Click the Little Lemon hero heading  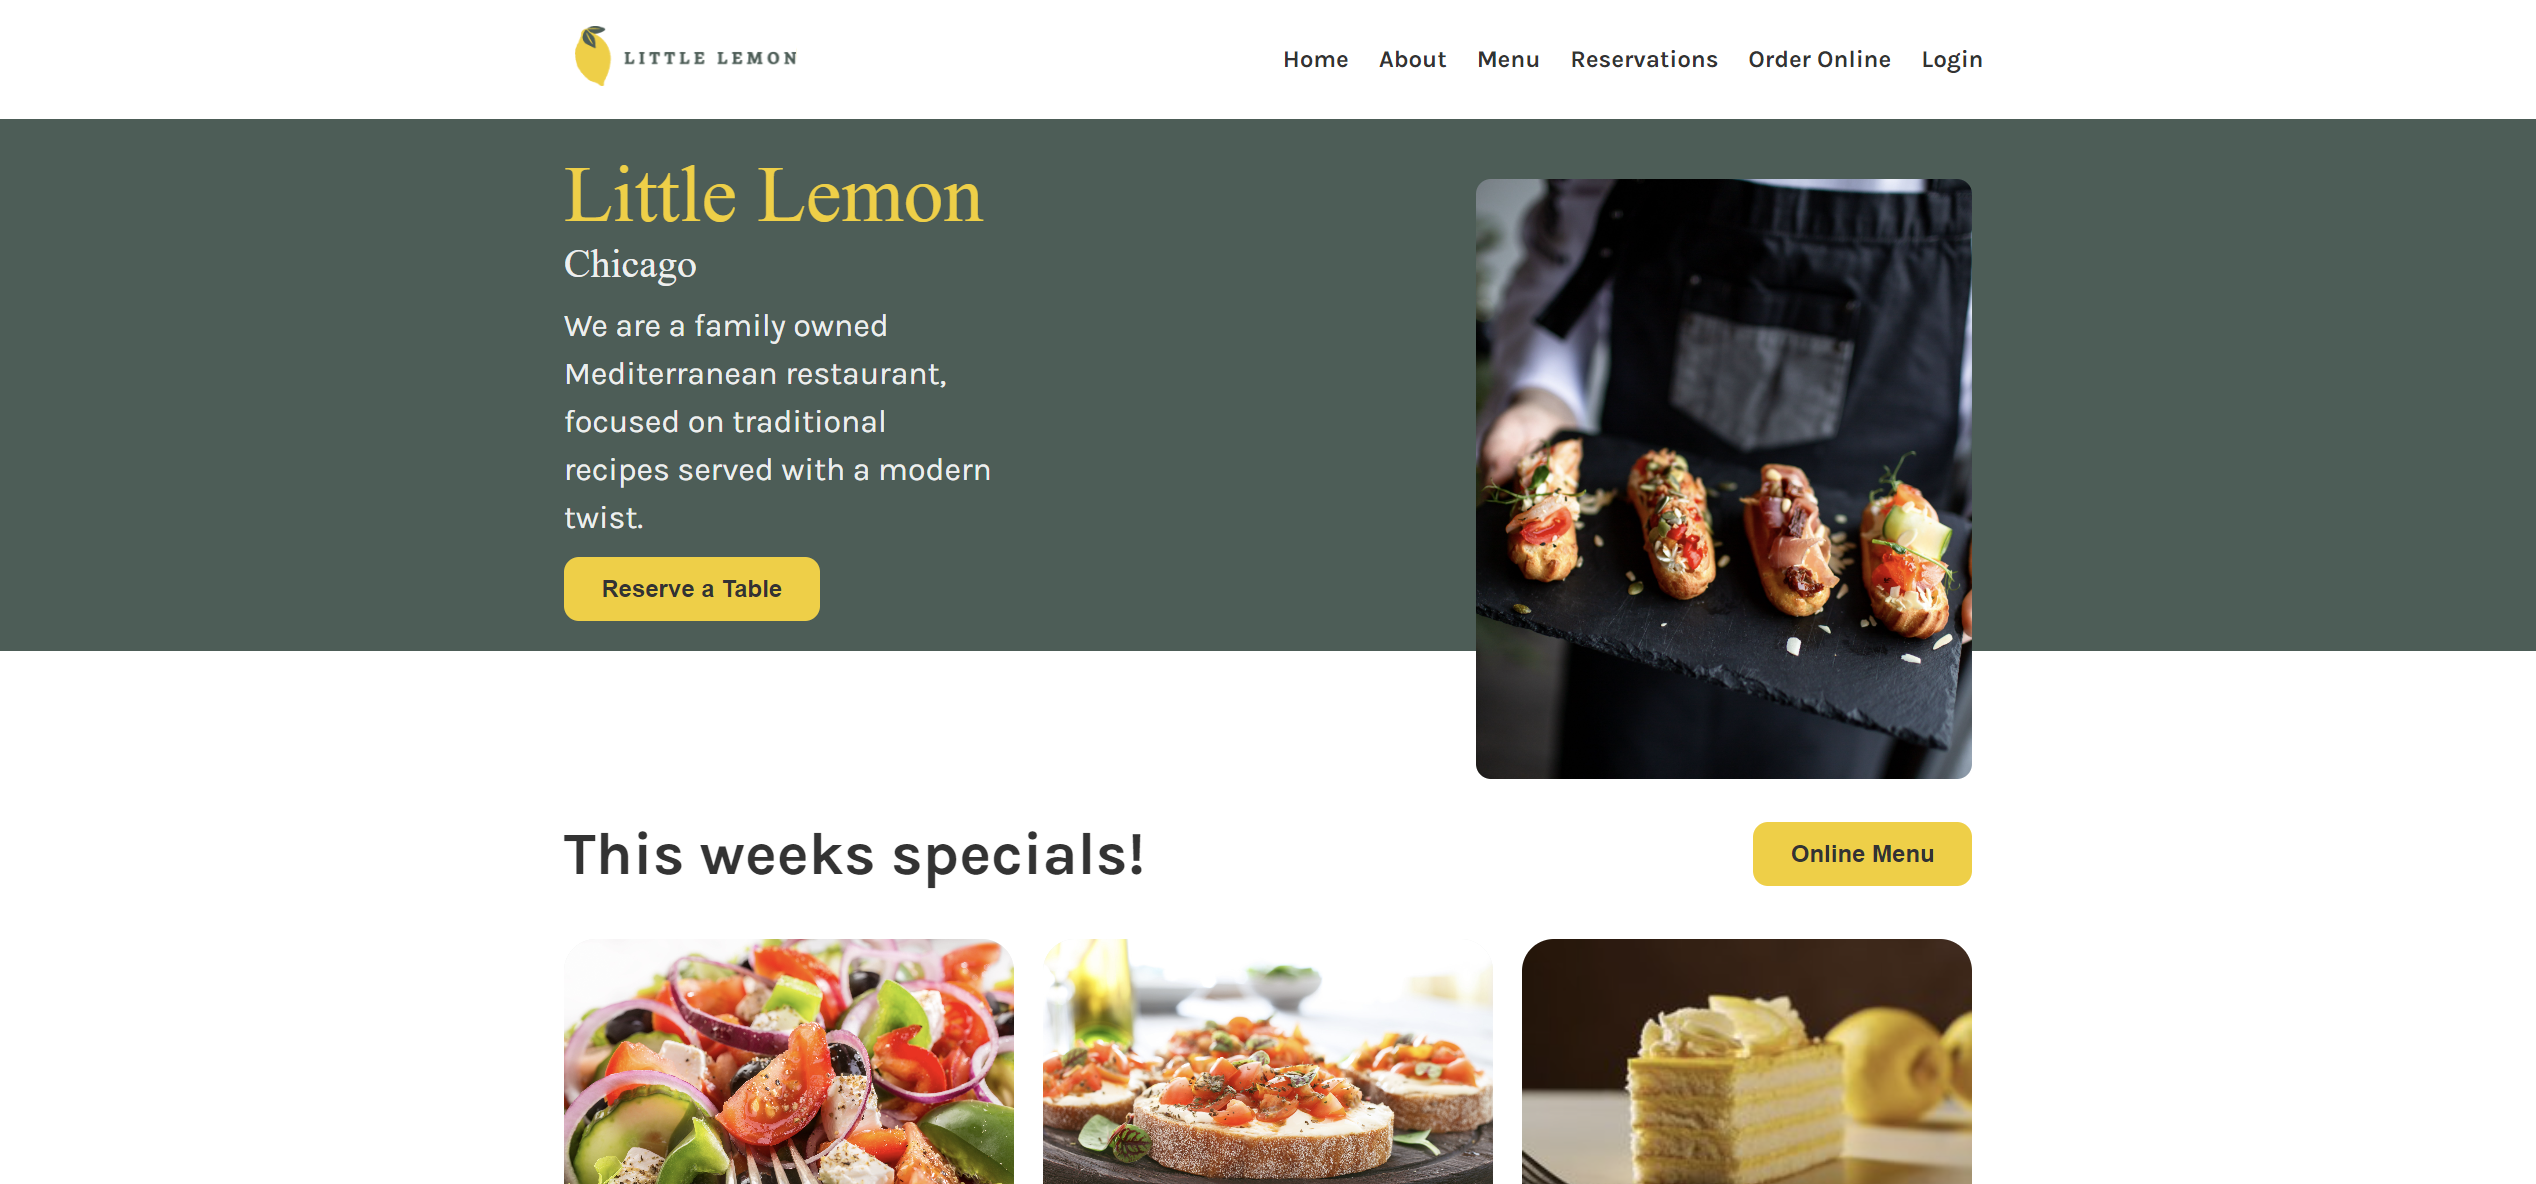point(774,195)
